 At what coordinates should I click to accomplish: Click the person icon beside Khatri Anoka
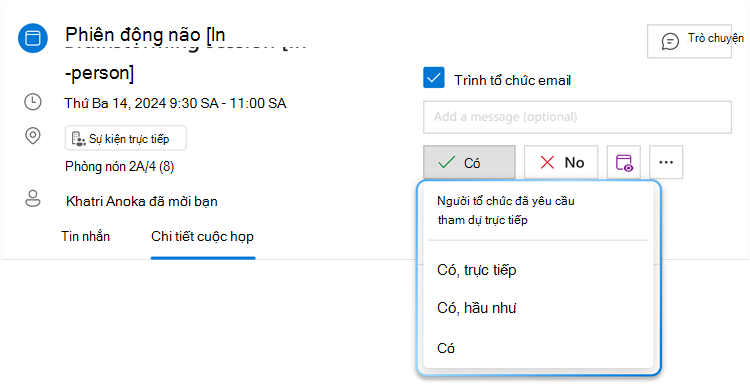pyautogui.click(x=33, y=199)
